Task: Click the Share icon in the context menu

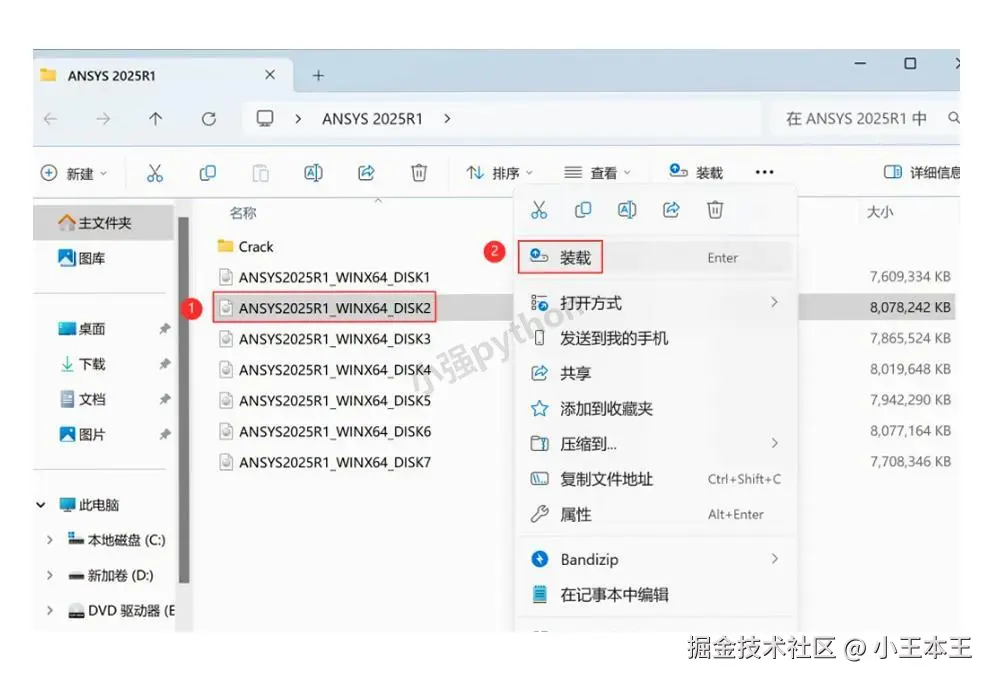Action: pos(671,210)
